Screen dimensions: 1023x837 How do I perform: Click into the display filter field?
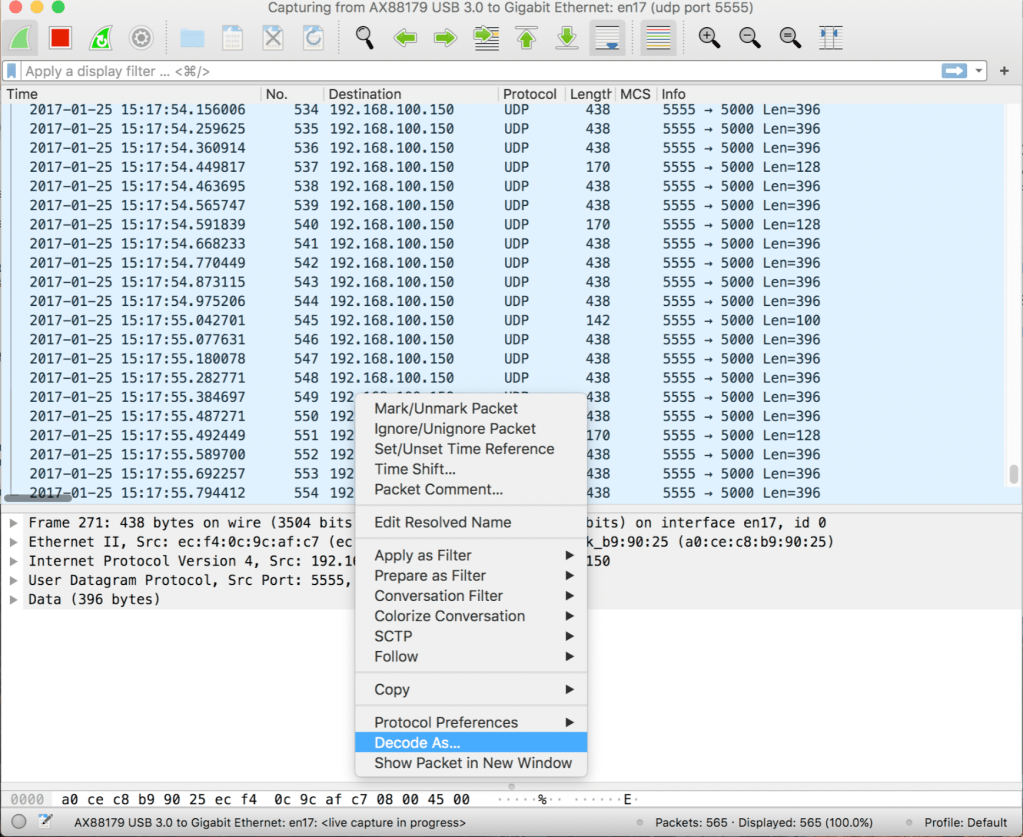[x=480, y=71]
